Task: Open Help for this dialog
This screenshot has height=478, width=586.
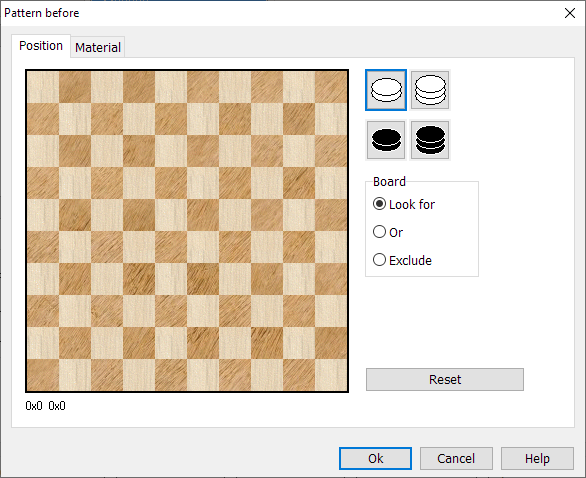Action: point(537,458)
